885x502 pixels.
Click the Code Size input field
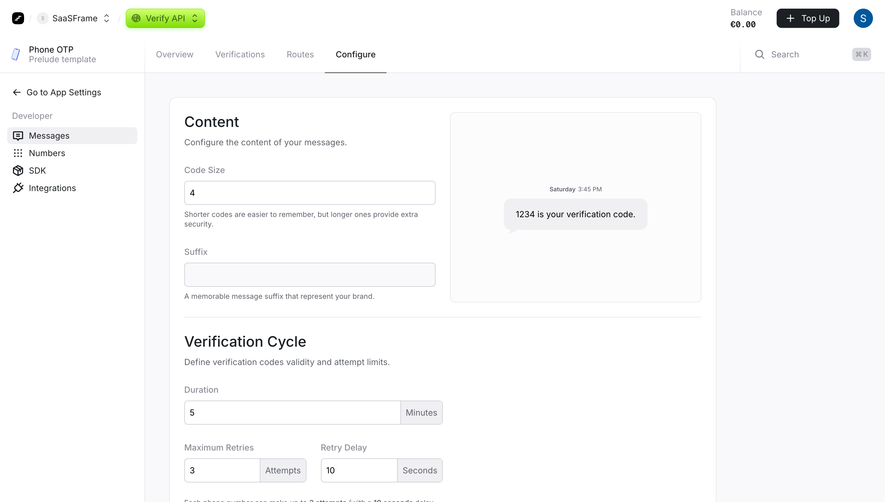(310, 193)
